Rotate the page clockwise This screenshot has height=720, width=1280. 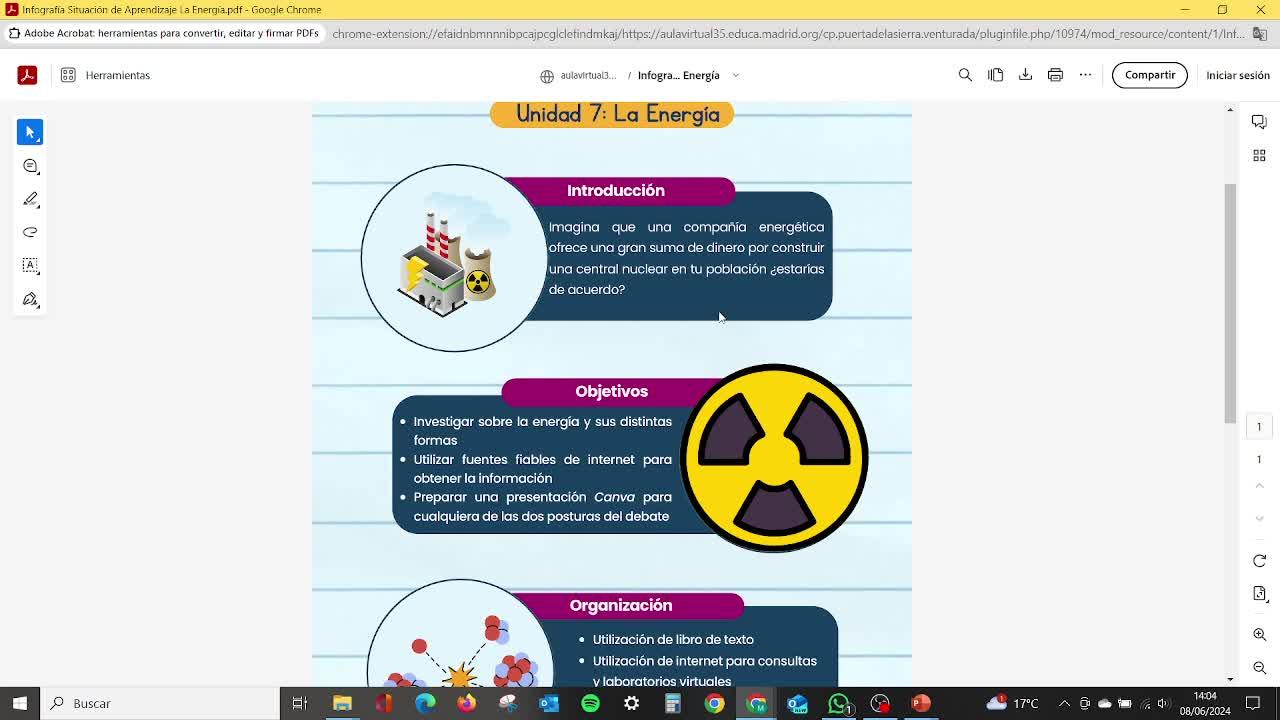1259,561
